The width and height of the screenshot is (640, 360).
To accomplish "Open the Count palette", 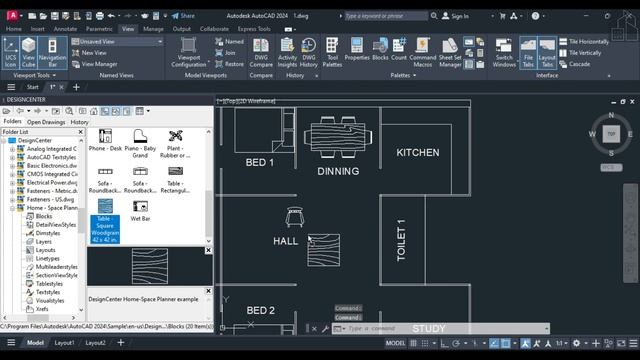I will coord(399,49).
